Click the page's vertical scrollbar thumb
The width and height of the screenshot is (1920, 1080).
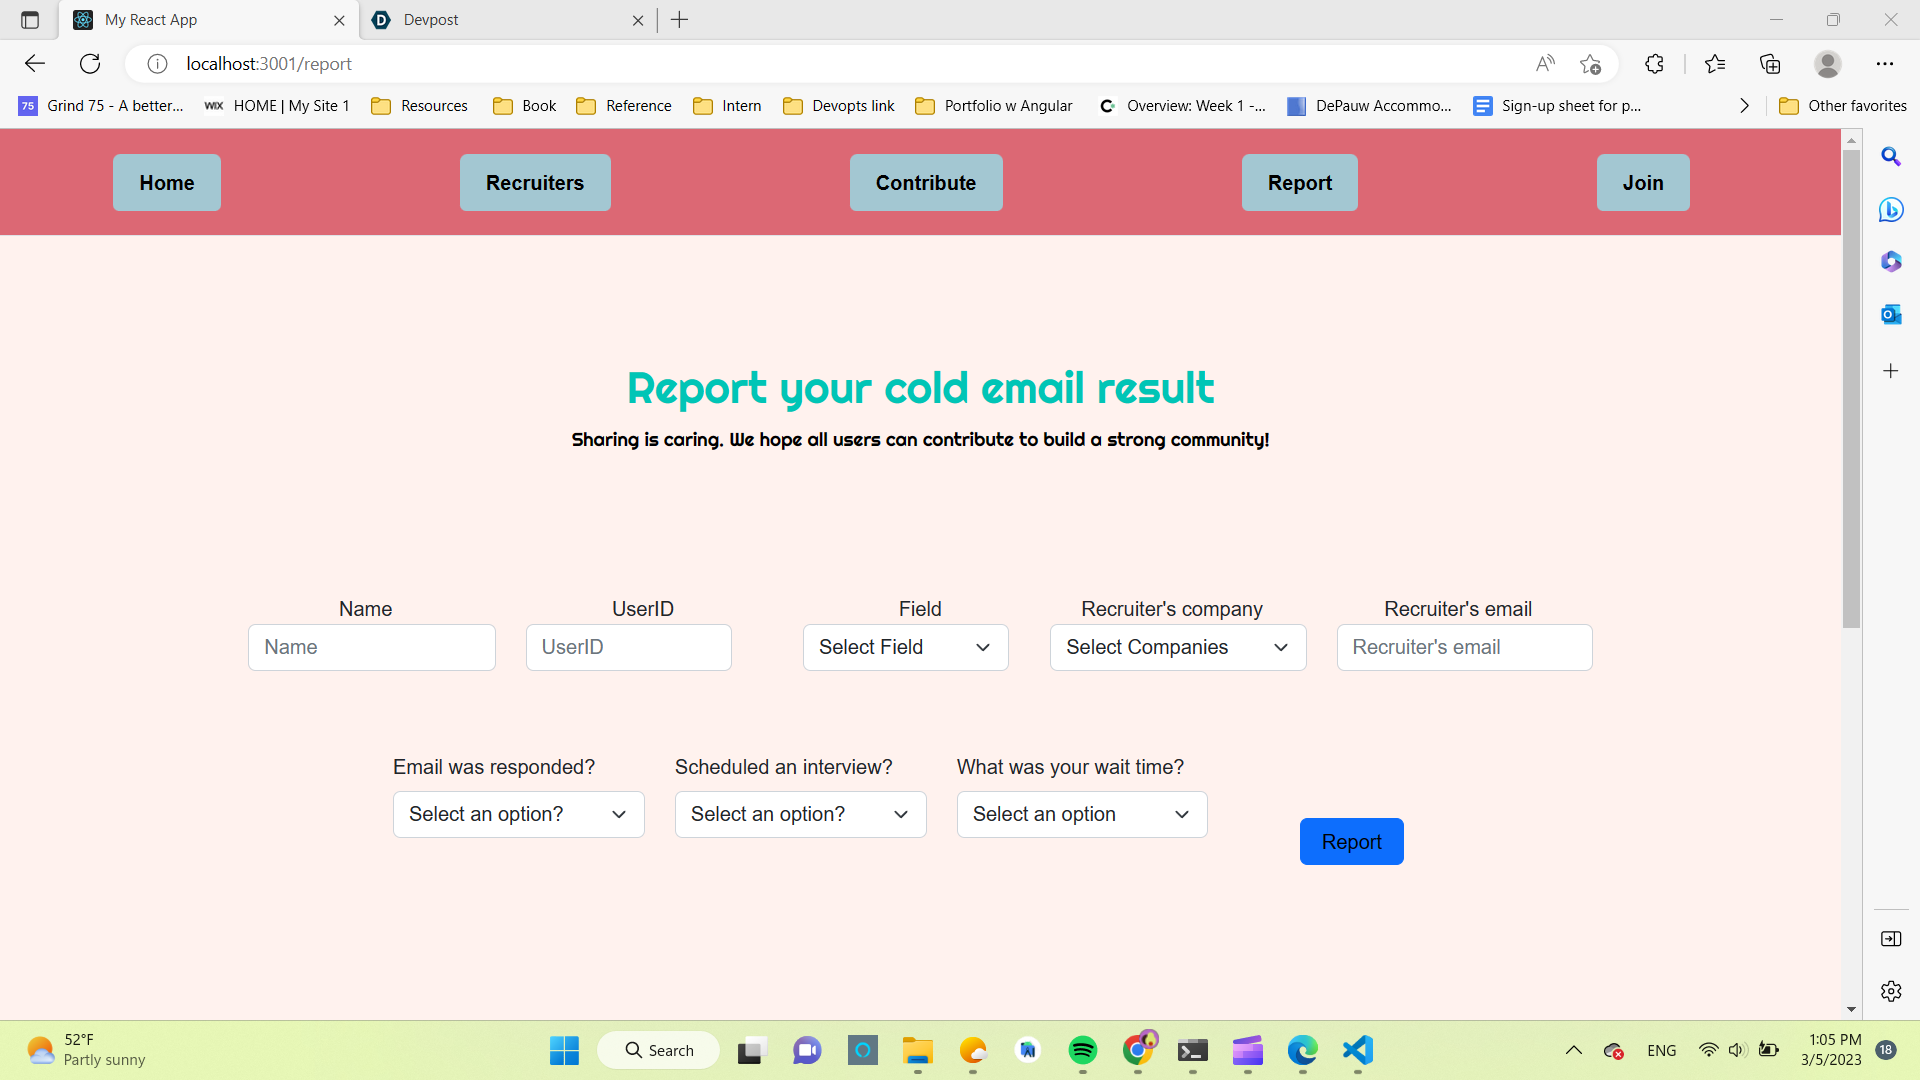point(1851,390)
